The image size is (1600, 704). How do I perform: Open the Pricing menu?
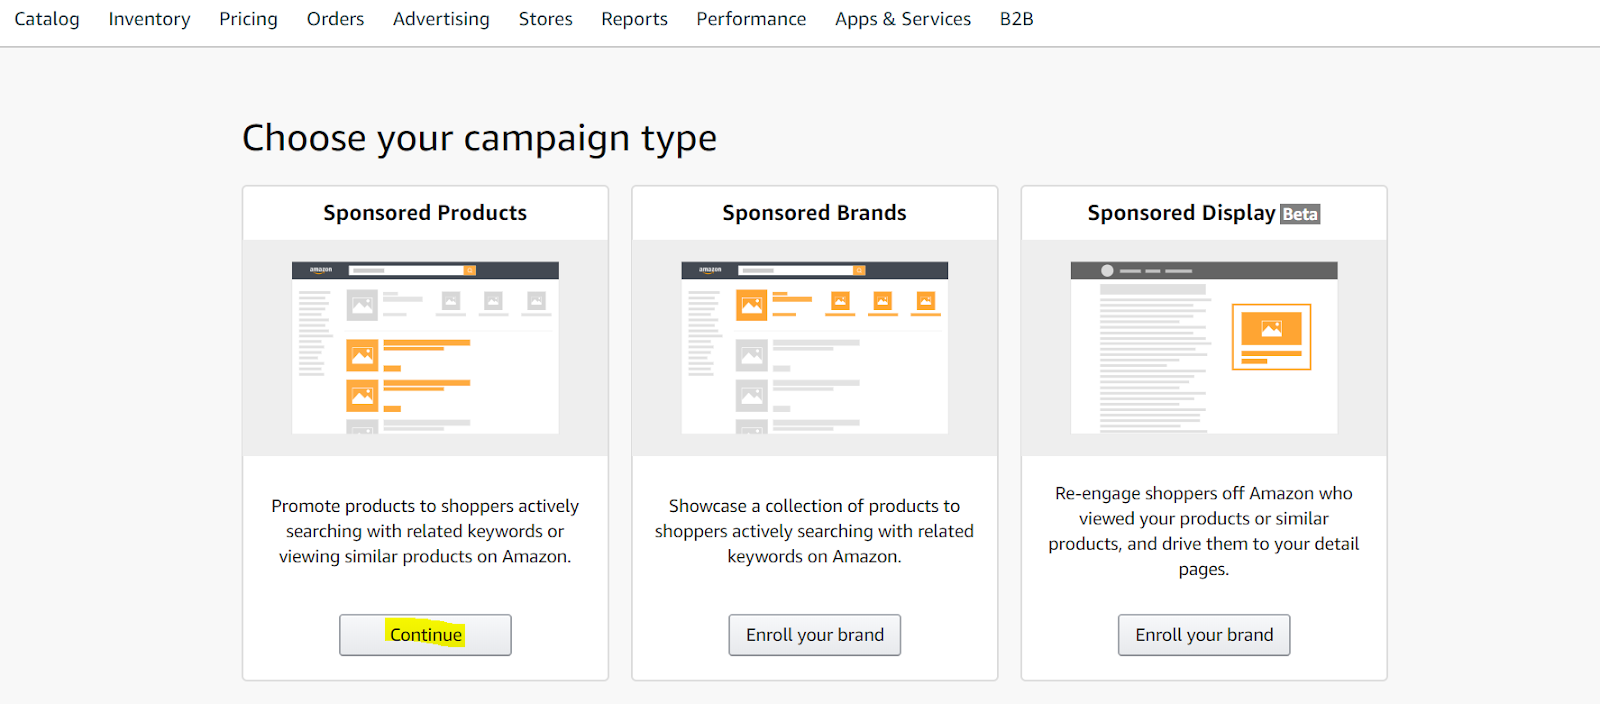coord(248,19)
